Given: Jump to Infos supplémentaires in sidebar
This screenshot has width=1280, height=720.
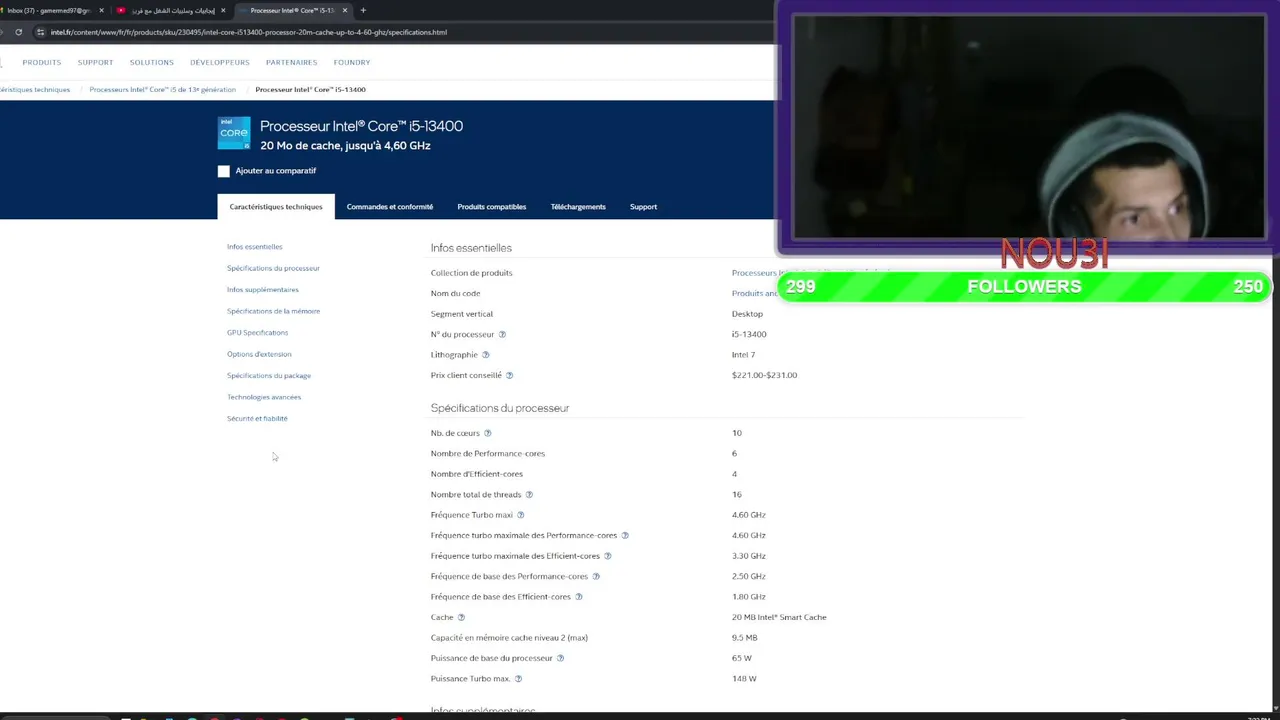Looking at the screenshot, I should [x=263, y=290].
